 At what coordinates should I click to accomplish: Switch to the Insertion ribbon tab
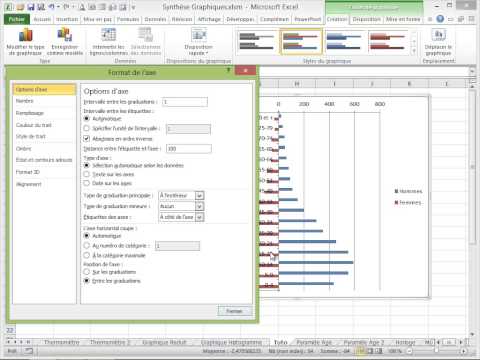coord(67,19)
